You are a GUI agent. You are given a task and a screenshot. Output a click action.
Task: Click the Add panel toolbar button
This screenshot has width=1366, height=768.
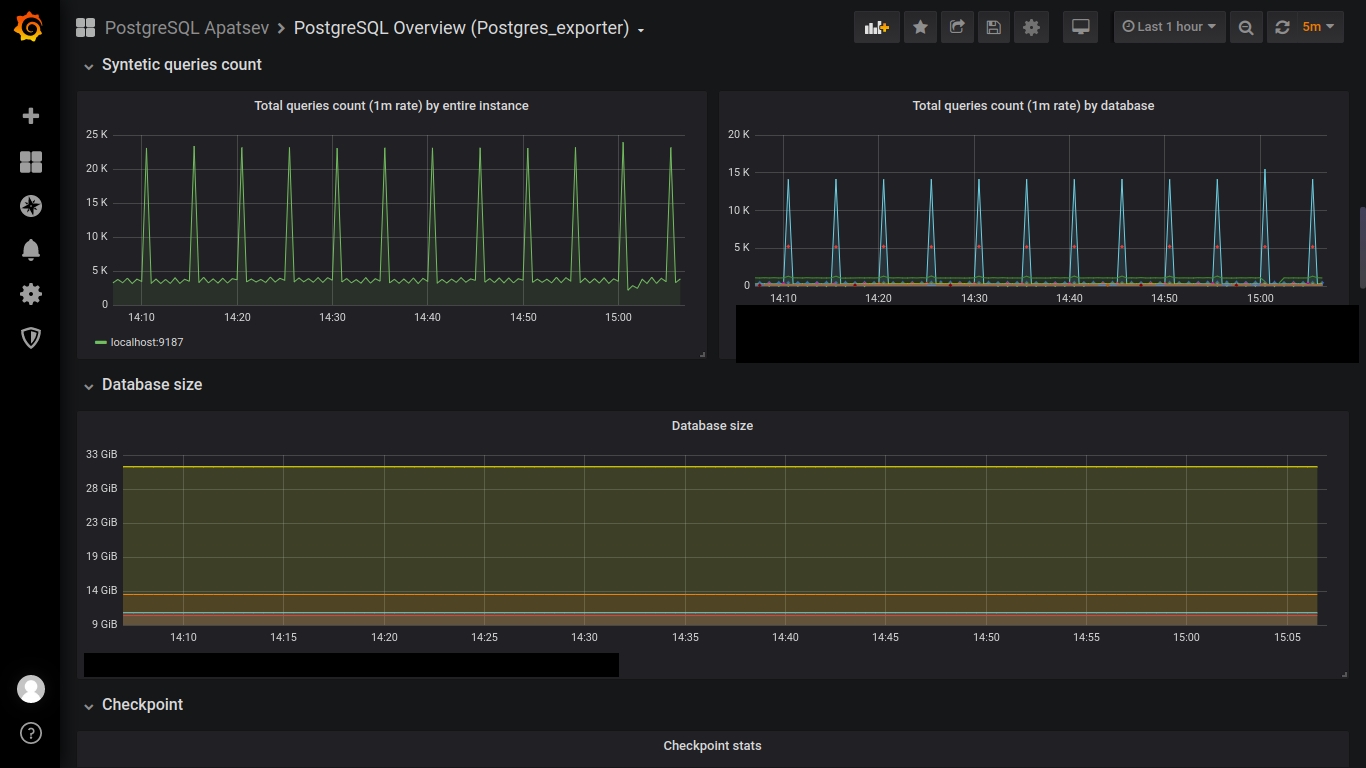[876, 27]
